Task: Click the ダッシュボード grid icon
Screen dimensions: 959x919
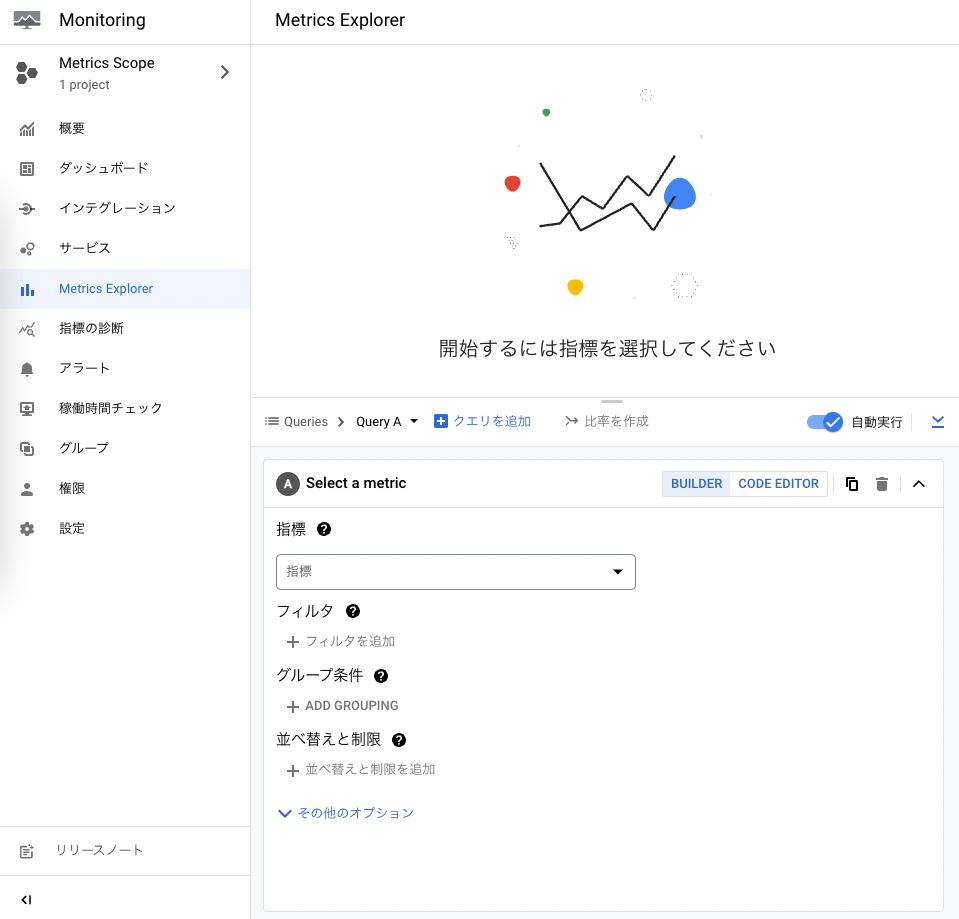Action: point(27,169)
